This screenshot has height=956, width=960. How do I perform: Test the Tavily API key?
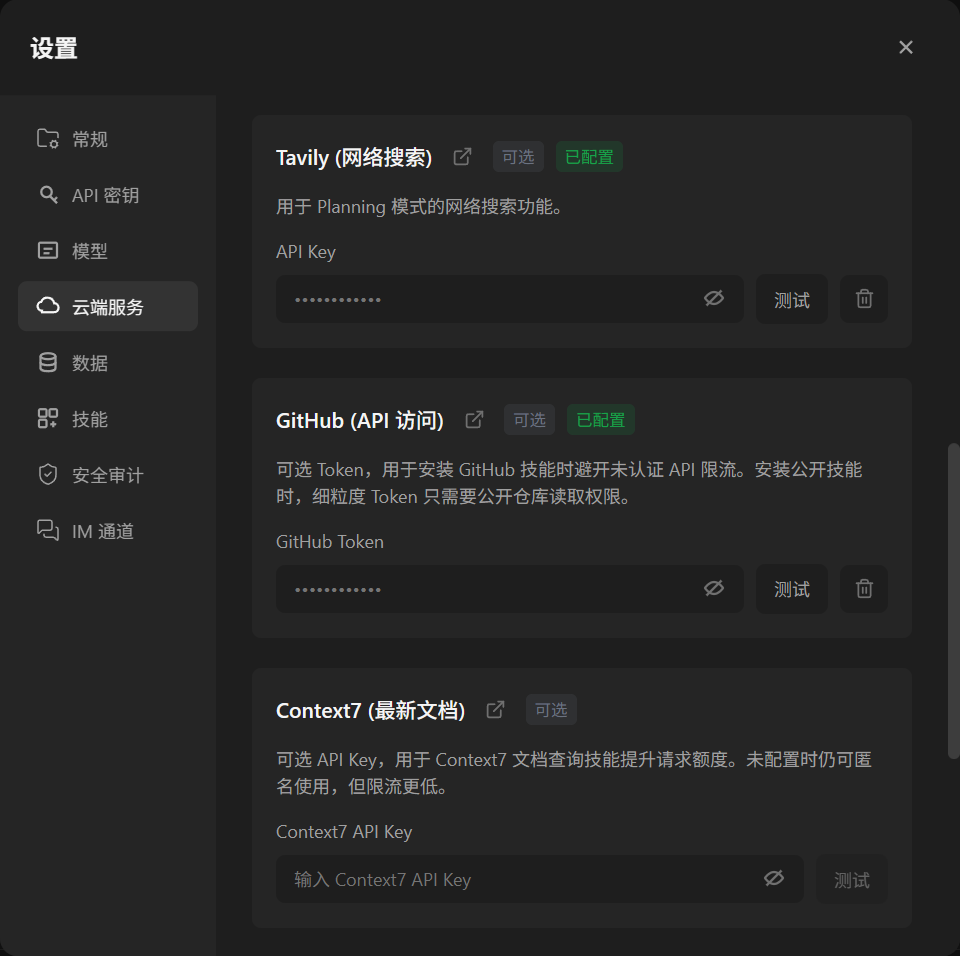point(792,299)
